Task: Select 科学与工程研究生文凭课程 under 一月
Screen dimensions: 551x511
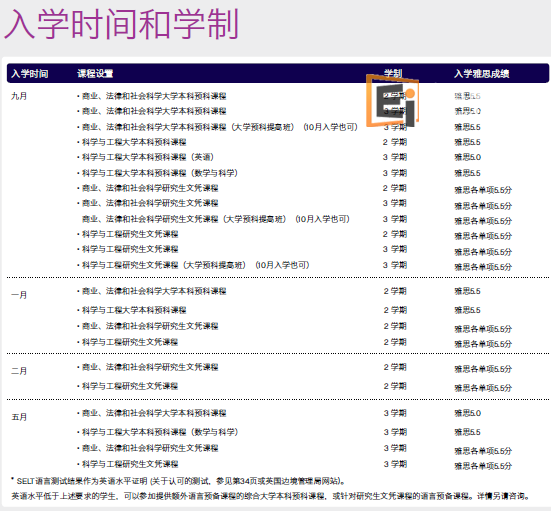Action: (x=128, y=342)
